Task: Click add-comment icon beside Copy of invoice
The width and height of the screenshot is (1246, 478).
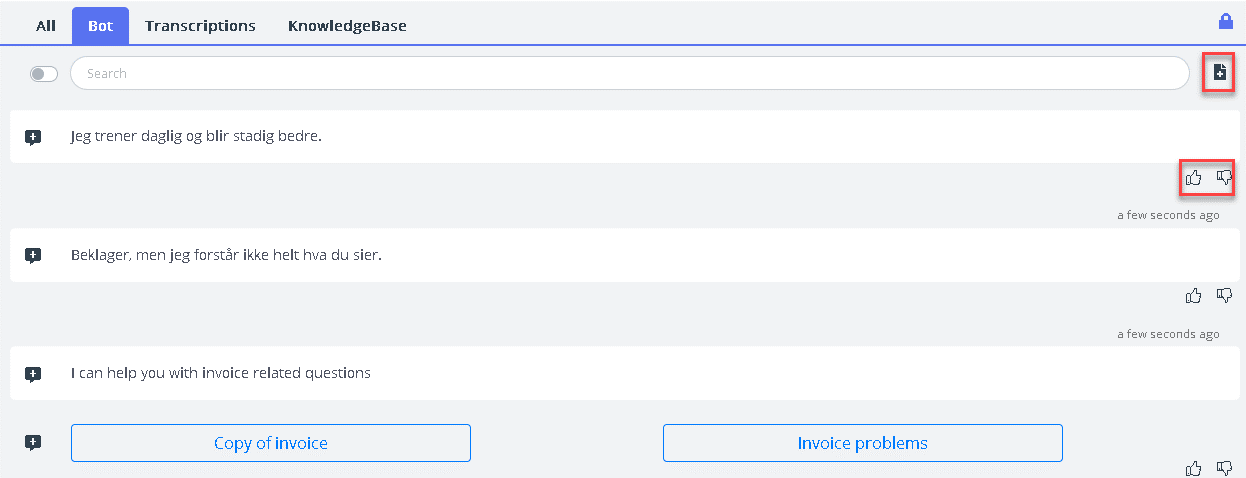Action: pos(33,442)
